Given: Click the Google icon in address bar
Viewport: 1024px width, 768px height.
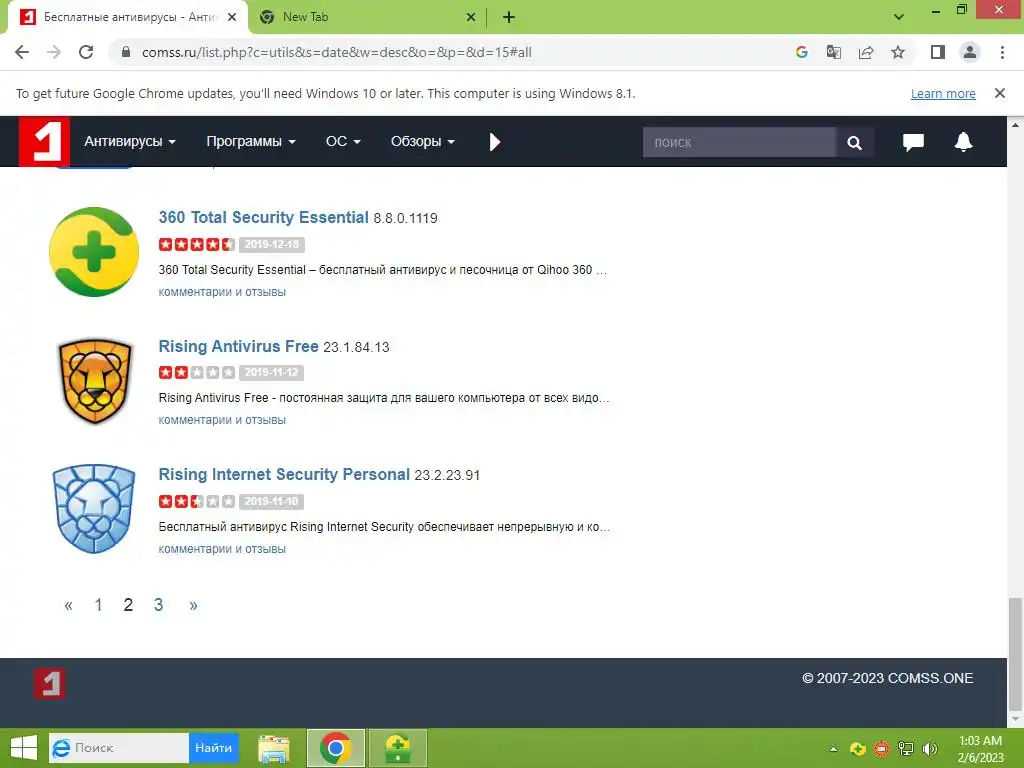Looking at the screenshot, I should (801, 52).
